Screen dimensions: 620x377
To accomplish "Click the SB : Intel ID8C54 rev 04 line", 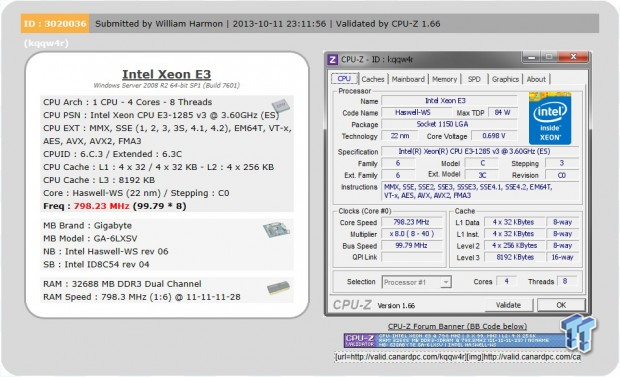I will click(96, 265).
